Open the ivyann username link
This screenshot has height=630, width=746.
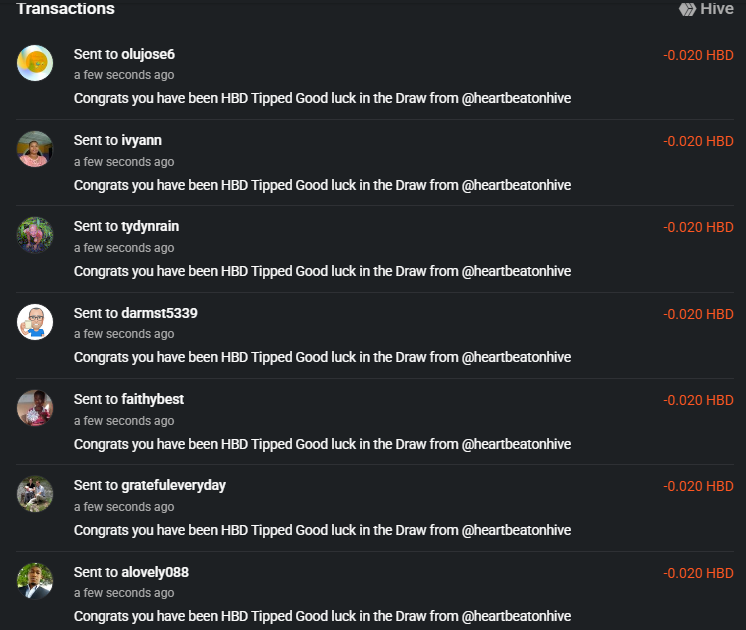(x=141, y=140)
